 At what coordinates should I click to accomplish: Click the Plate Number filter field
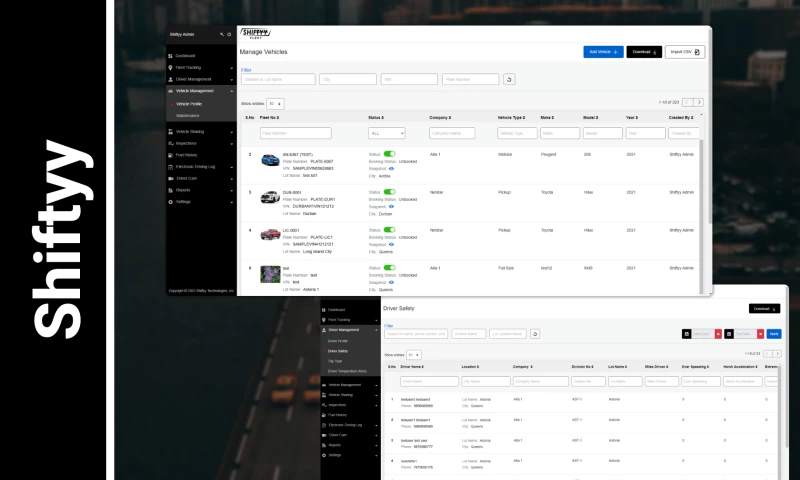tap(470, 80)
